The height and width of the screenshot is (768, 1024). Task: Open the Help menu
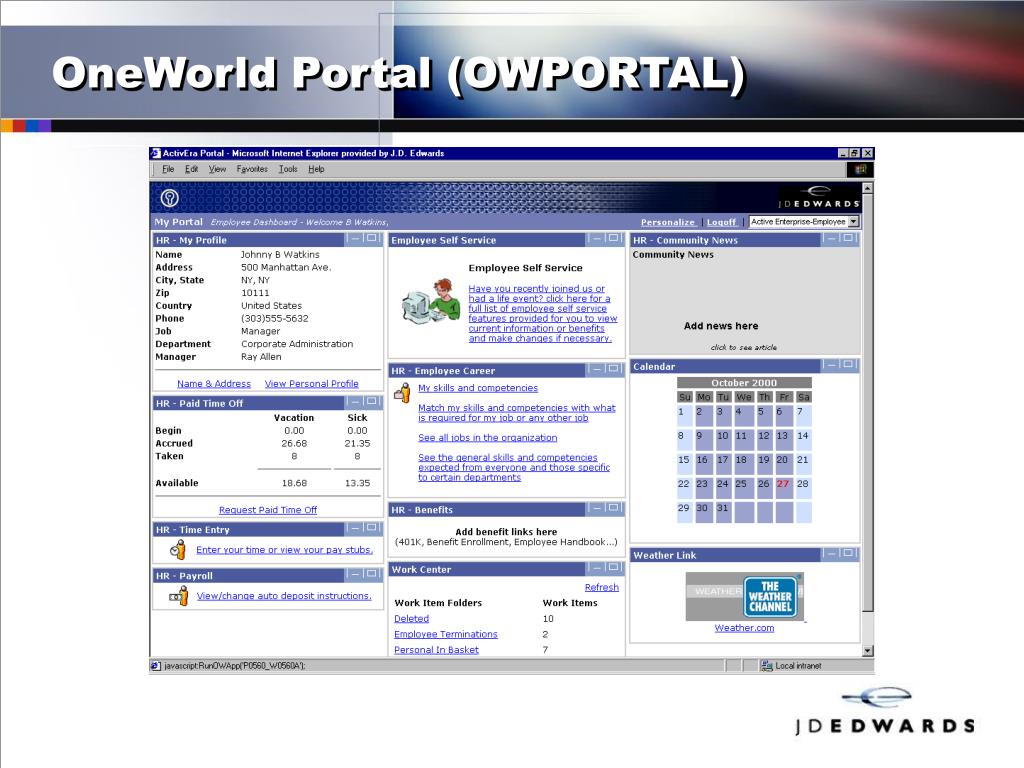click(x=316, y=169)
